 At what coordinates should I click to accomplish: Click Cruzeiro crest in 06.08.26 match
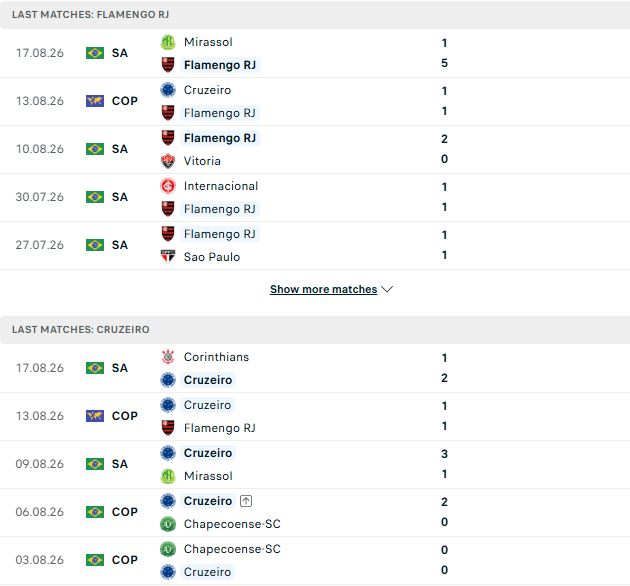pyautogui.click(x=168, y=501)
